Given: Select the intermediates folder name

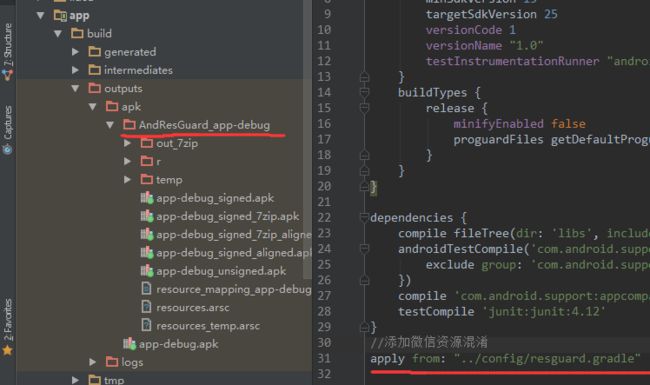Looking at the screenshot, I should (x=138, y=70).
